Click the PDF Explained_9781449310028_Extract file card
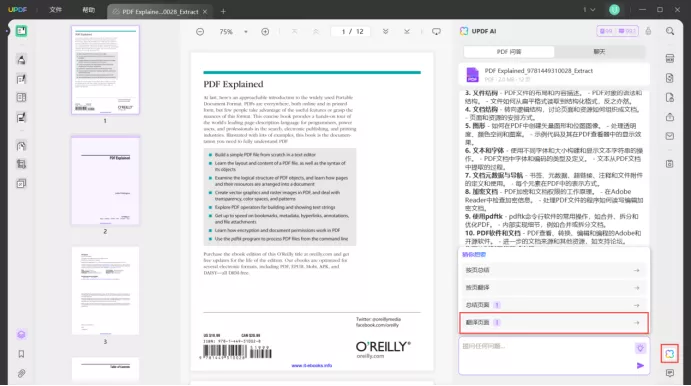 pyautogui.click(x=554, y=74)
